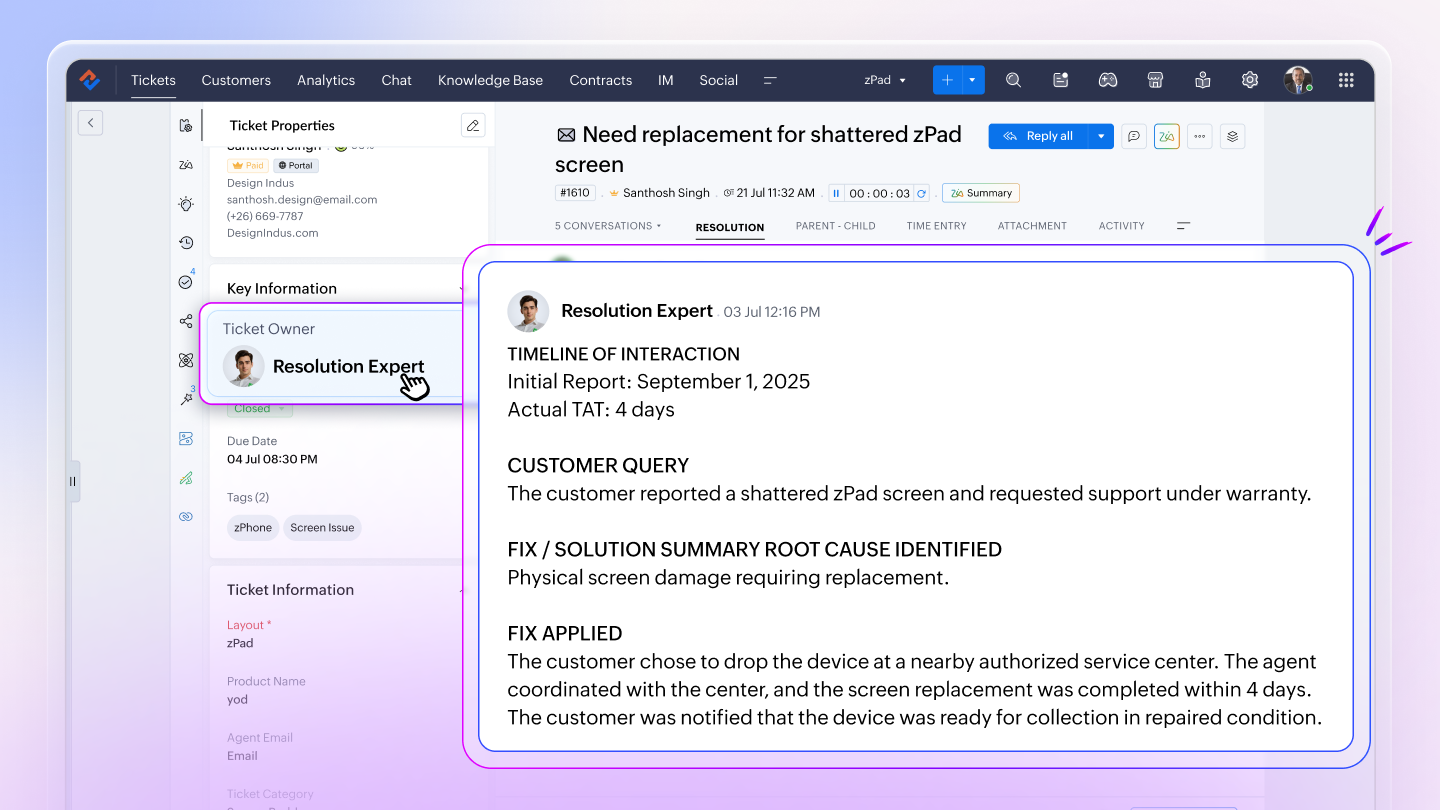1440x810 pixels.
Task: Open the notifications note icon in the top bar
Action: [1061, 80]
